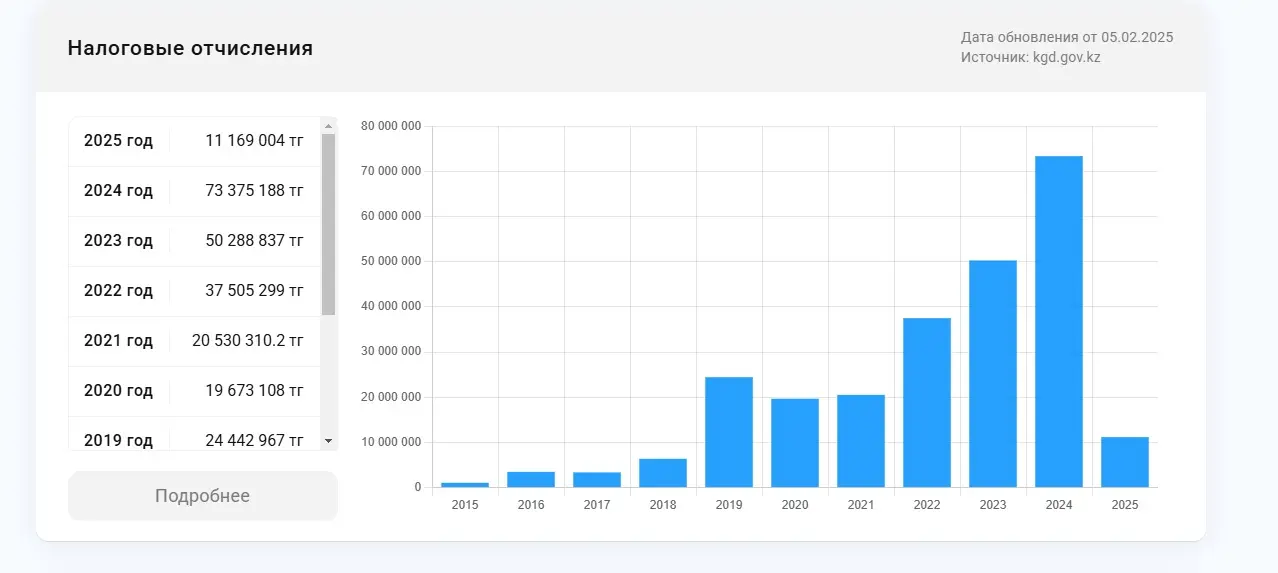Click the 40 000 000 axis label
The width and height of the screenshot is (1278, 573).
pos(391,306)
